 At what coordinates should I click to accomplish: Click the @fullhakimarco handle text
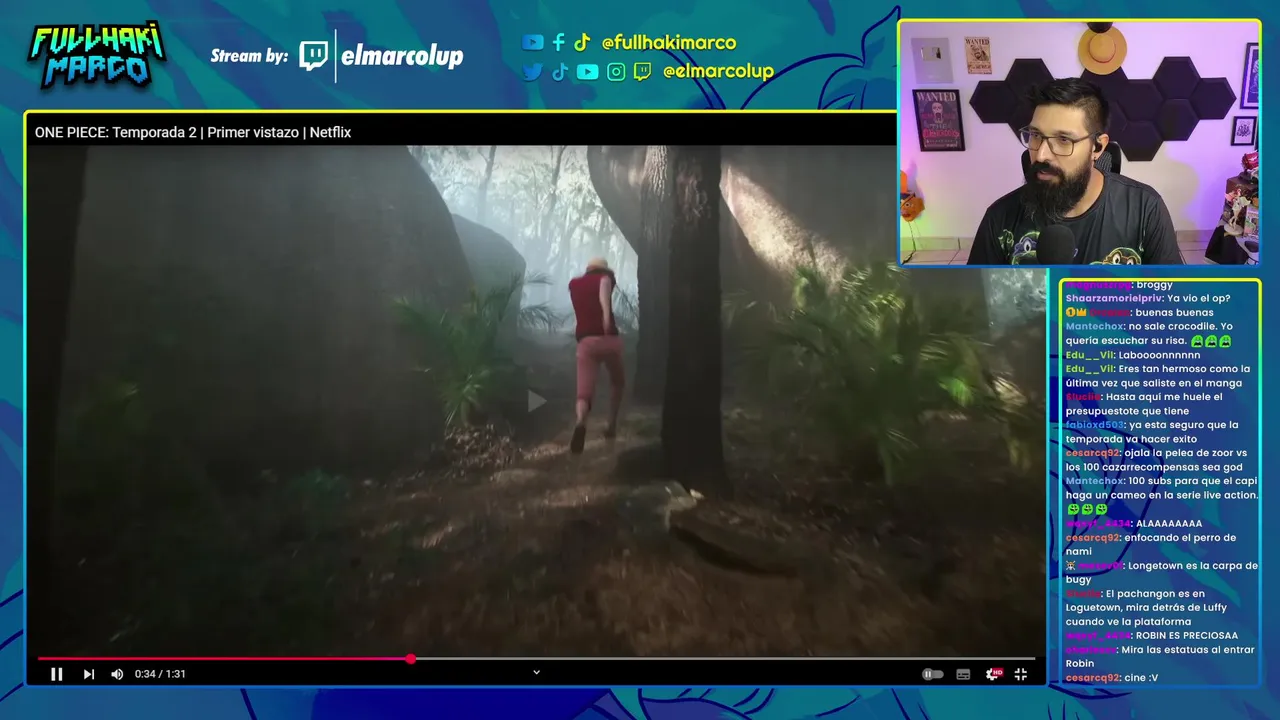[669, 43]
